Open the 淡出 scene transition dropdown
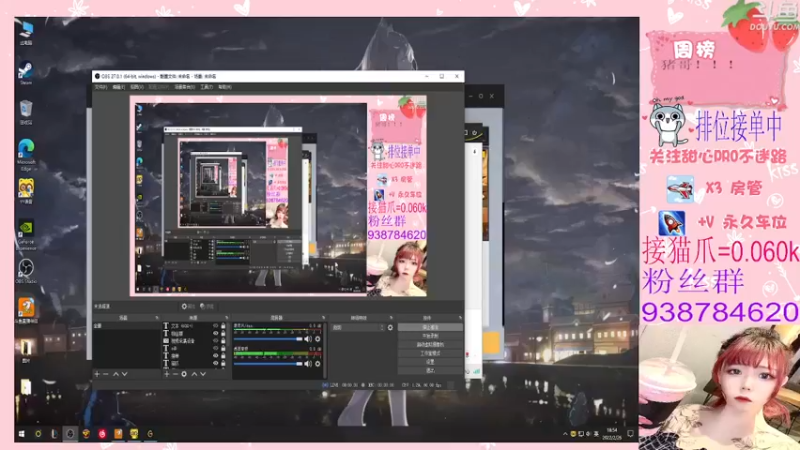 pos(358,328)
